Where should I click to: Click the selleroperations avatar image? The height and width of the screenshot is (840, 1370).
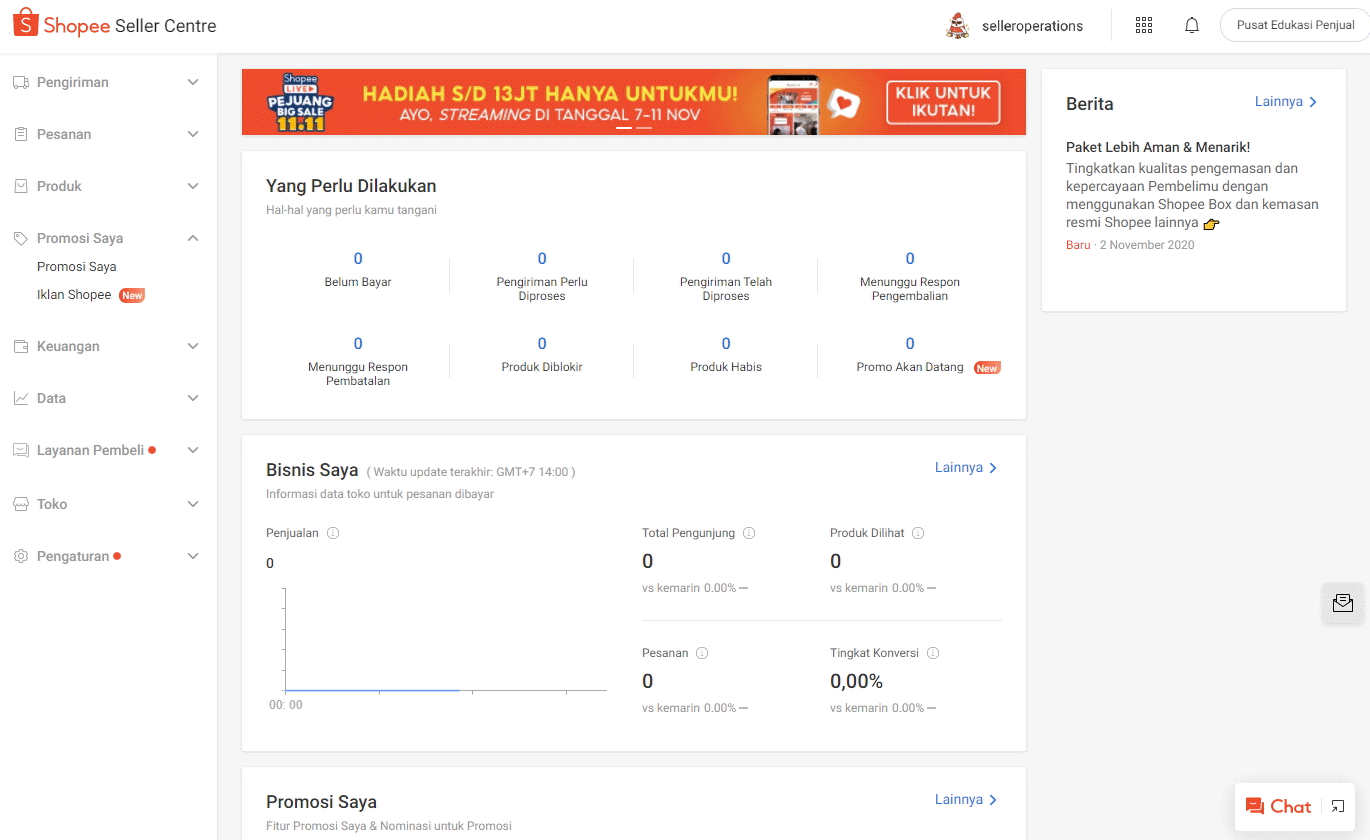957,26
